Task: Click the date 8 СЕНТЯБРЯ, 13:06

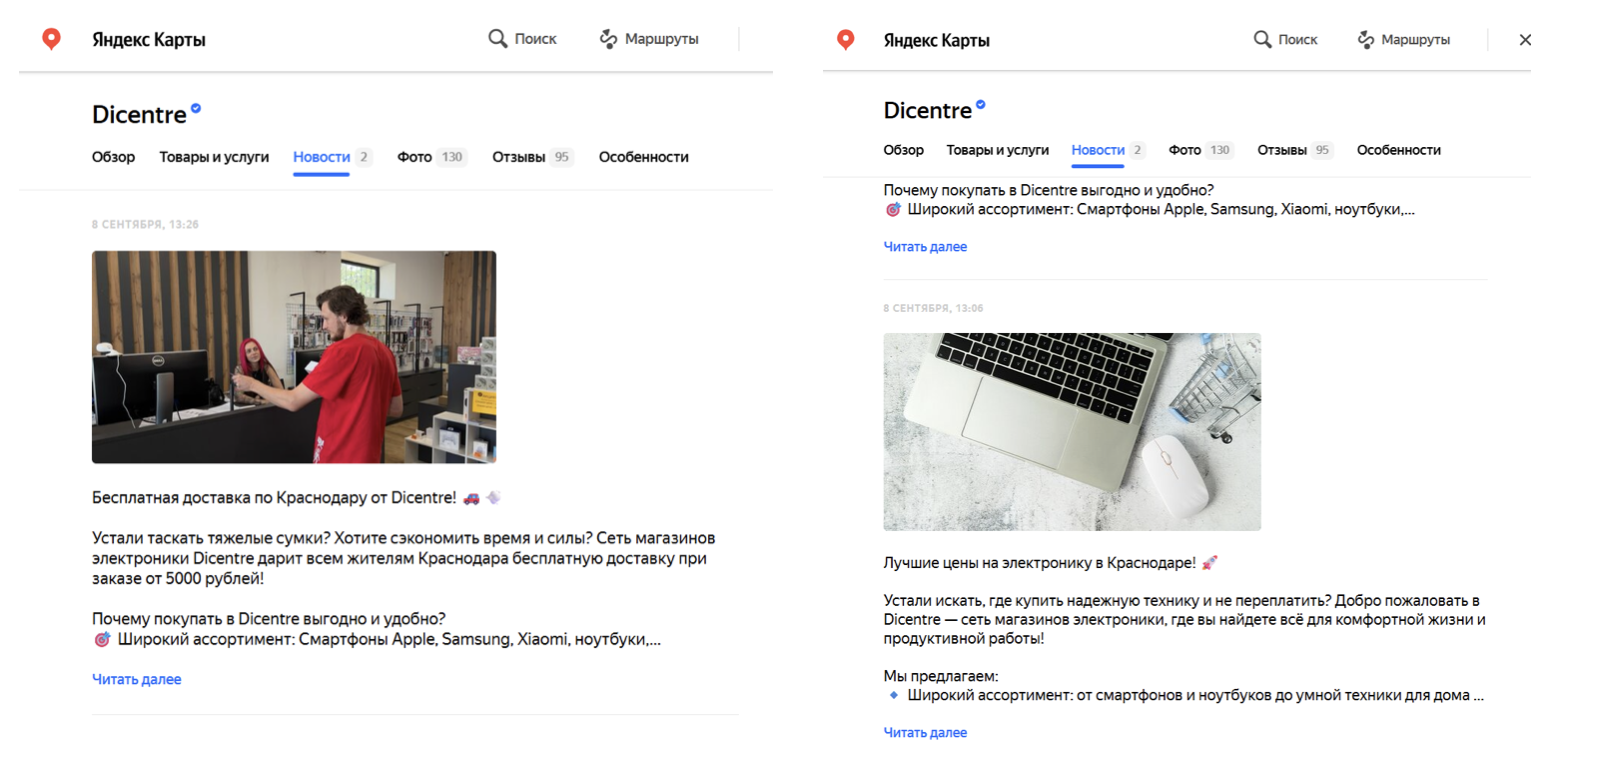Action: pos(933,308)
